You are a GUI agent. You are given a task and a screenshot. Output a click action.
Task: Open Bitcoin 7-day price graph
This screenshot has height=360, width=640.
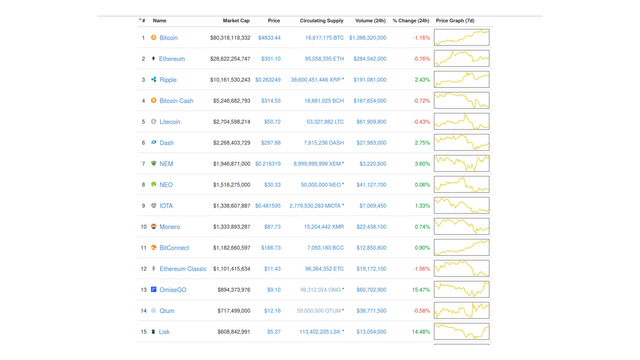[462, 37]
